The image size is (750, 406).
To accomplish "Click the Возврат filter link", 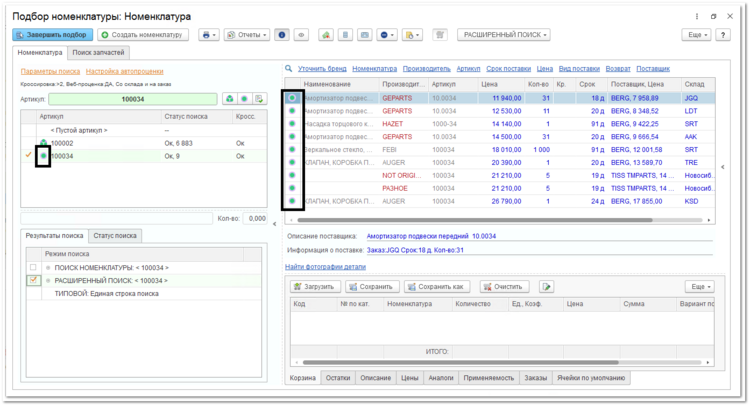I will (618, 68).
